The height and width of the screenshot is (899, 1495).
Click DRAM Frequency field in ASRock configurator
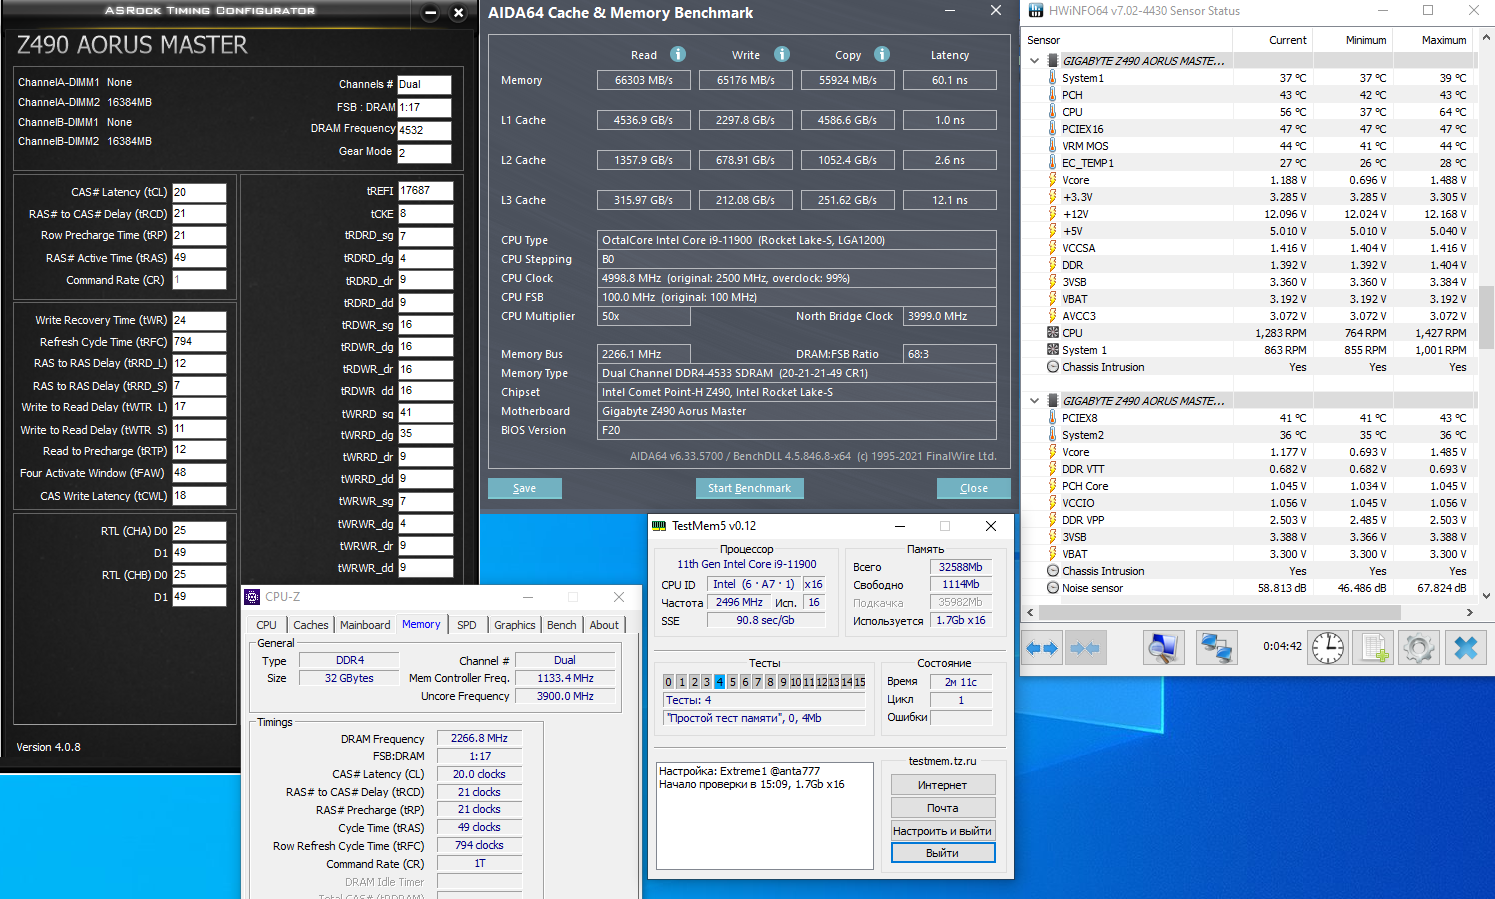tap(424, 130)
